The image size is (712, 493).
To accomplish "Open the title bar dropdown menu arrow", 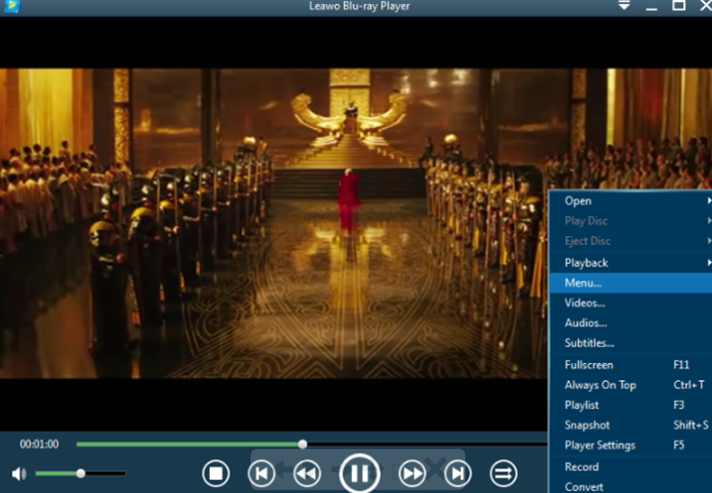I will [623, 6].
